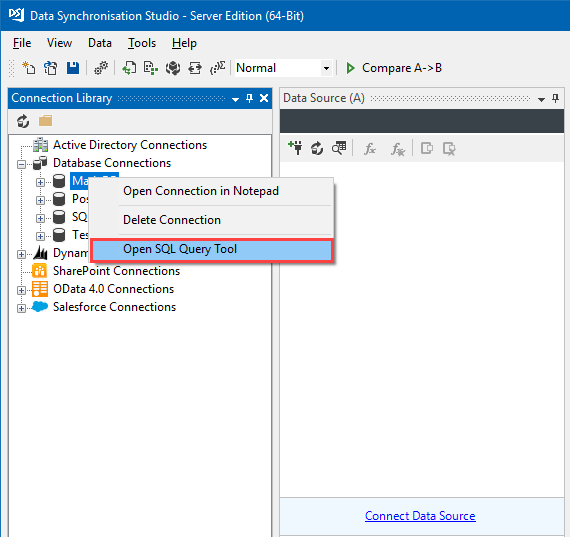This screenshot has width=570, height=537.
Task: Expand the highlighted first database connection
Action: [x=40, y=182]
